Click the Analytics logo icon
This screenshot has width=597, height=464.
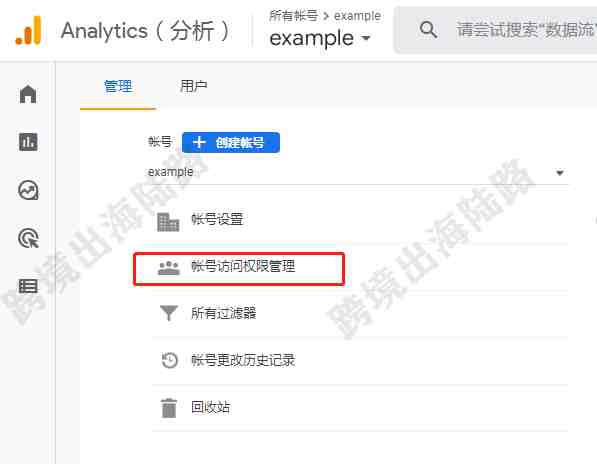28,30
